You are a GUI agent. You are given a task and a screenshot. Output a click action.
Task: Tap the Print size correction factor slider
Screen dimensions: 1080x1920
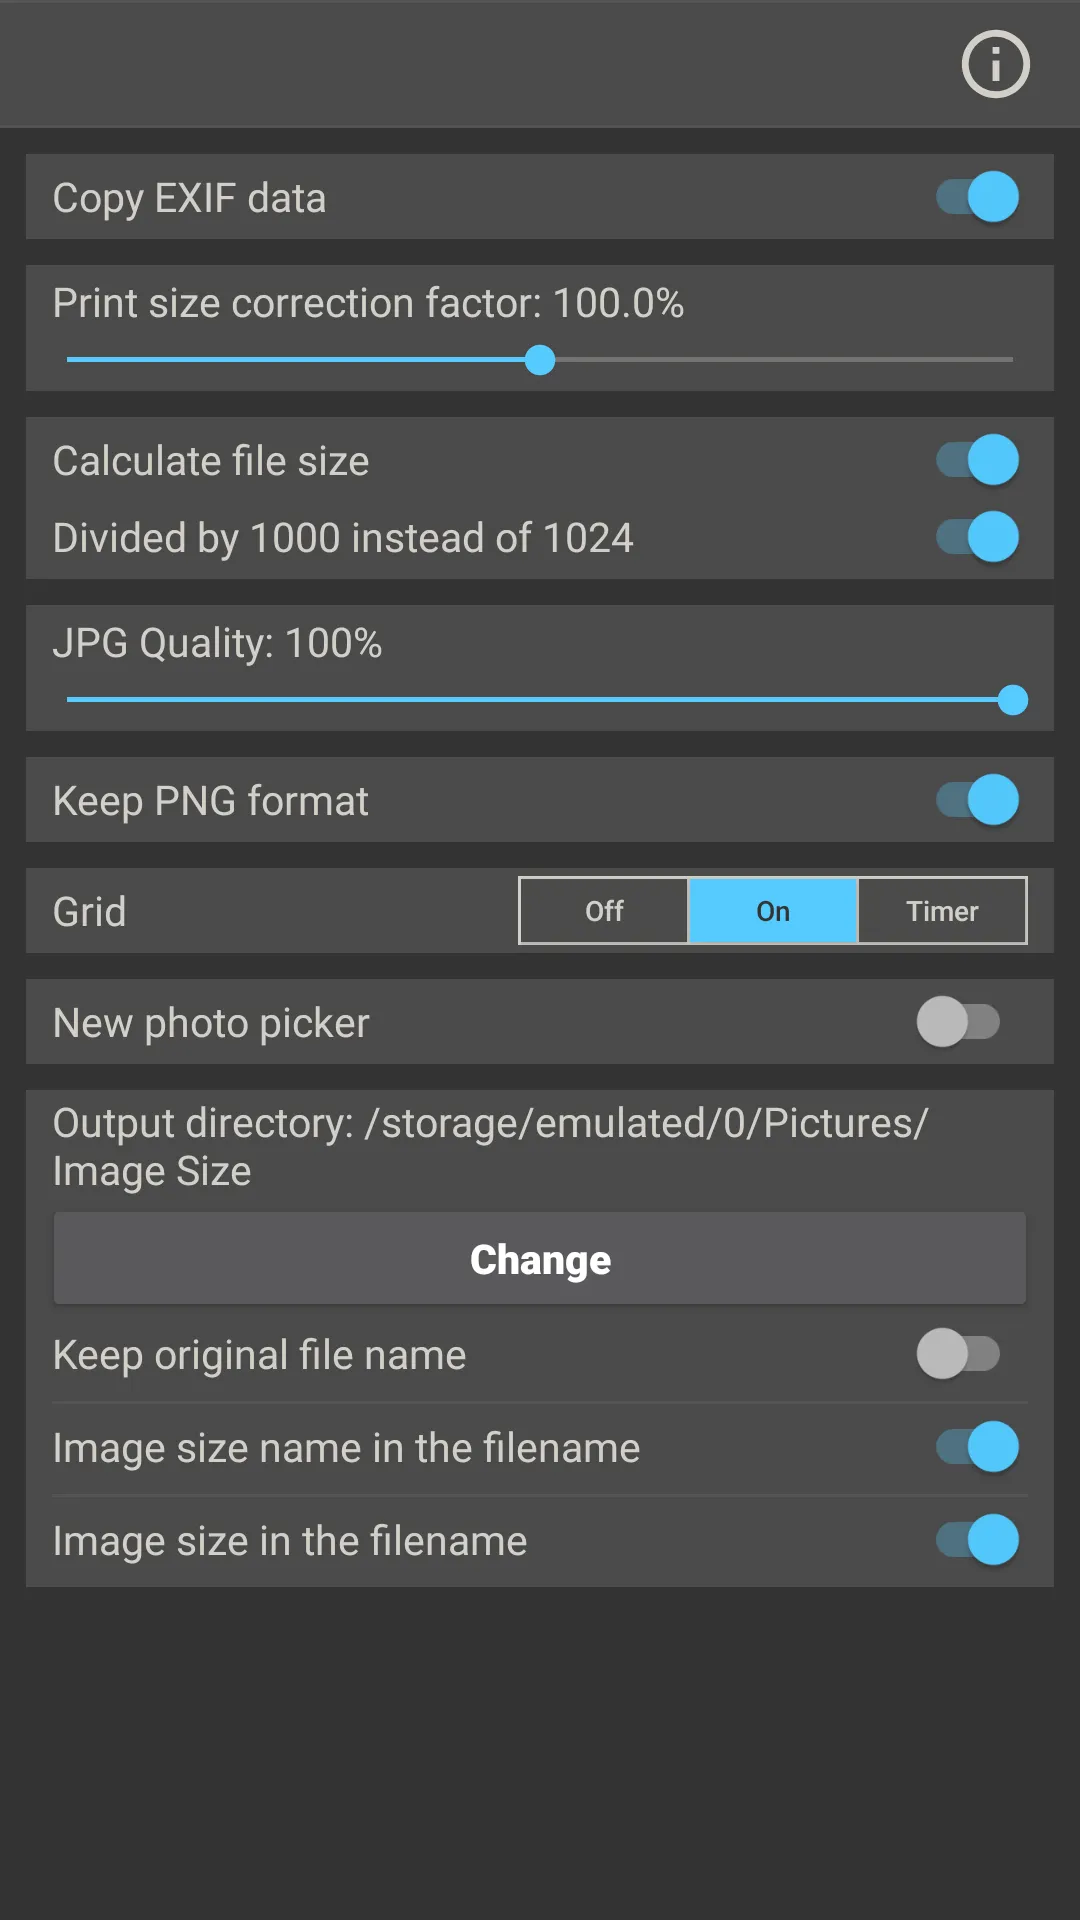click(540, 360)
